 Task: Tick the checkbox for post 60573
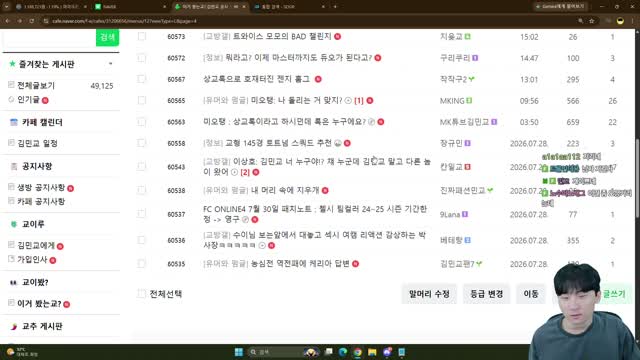coord(142,36)
